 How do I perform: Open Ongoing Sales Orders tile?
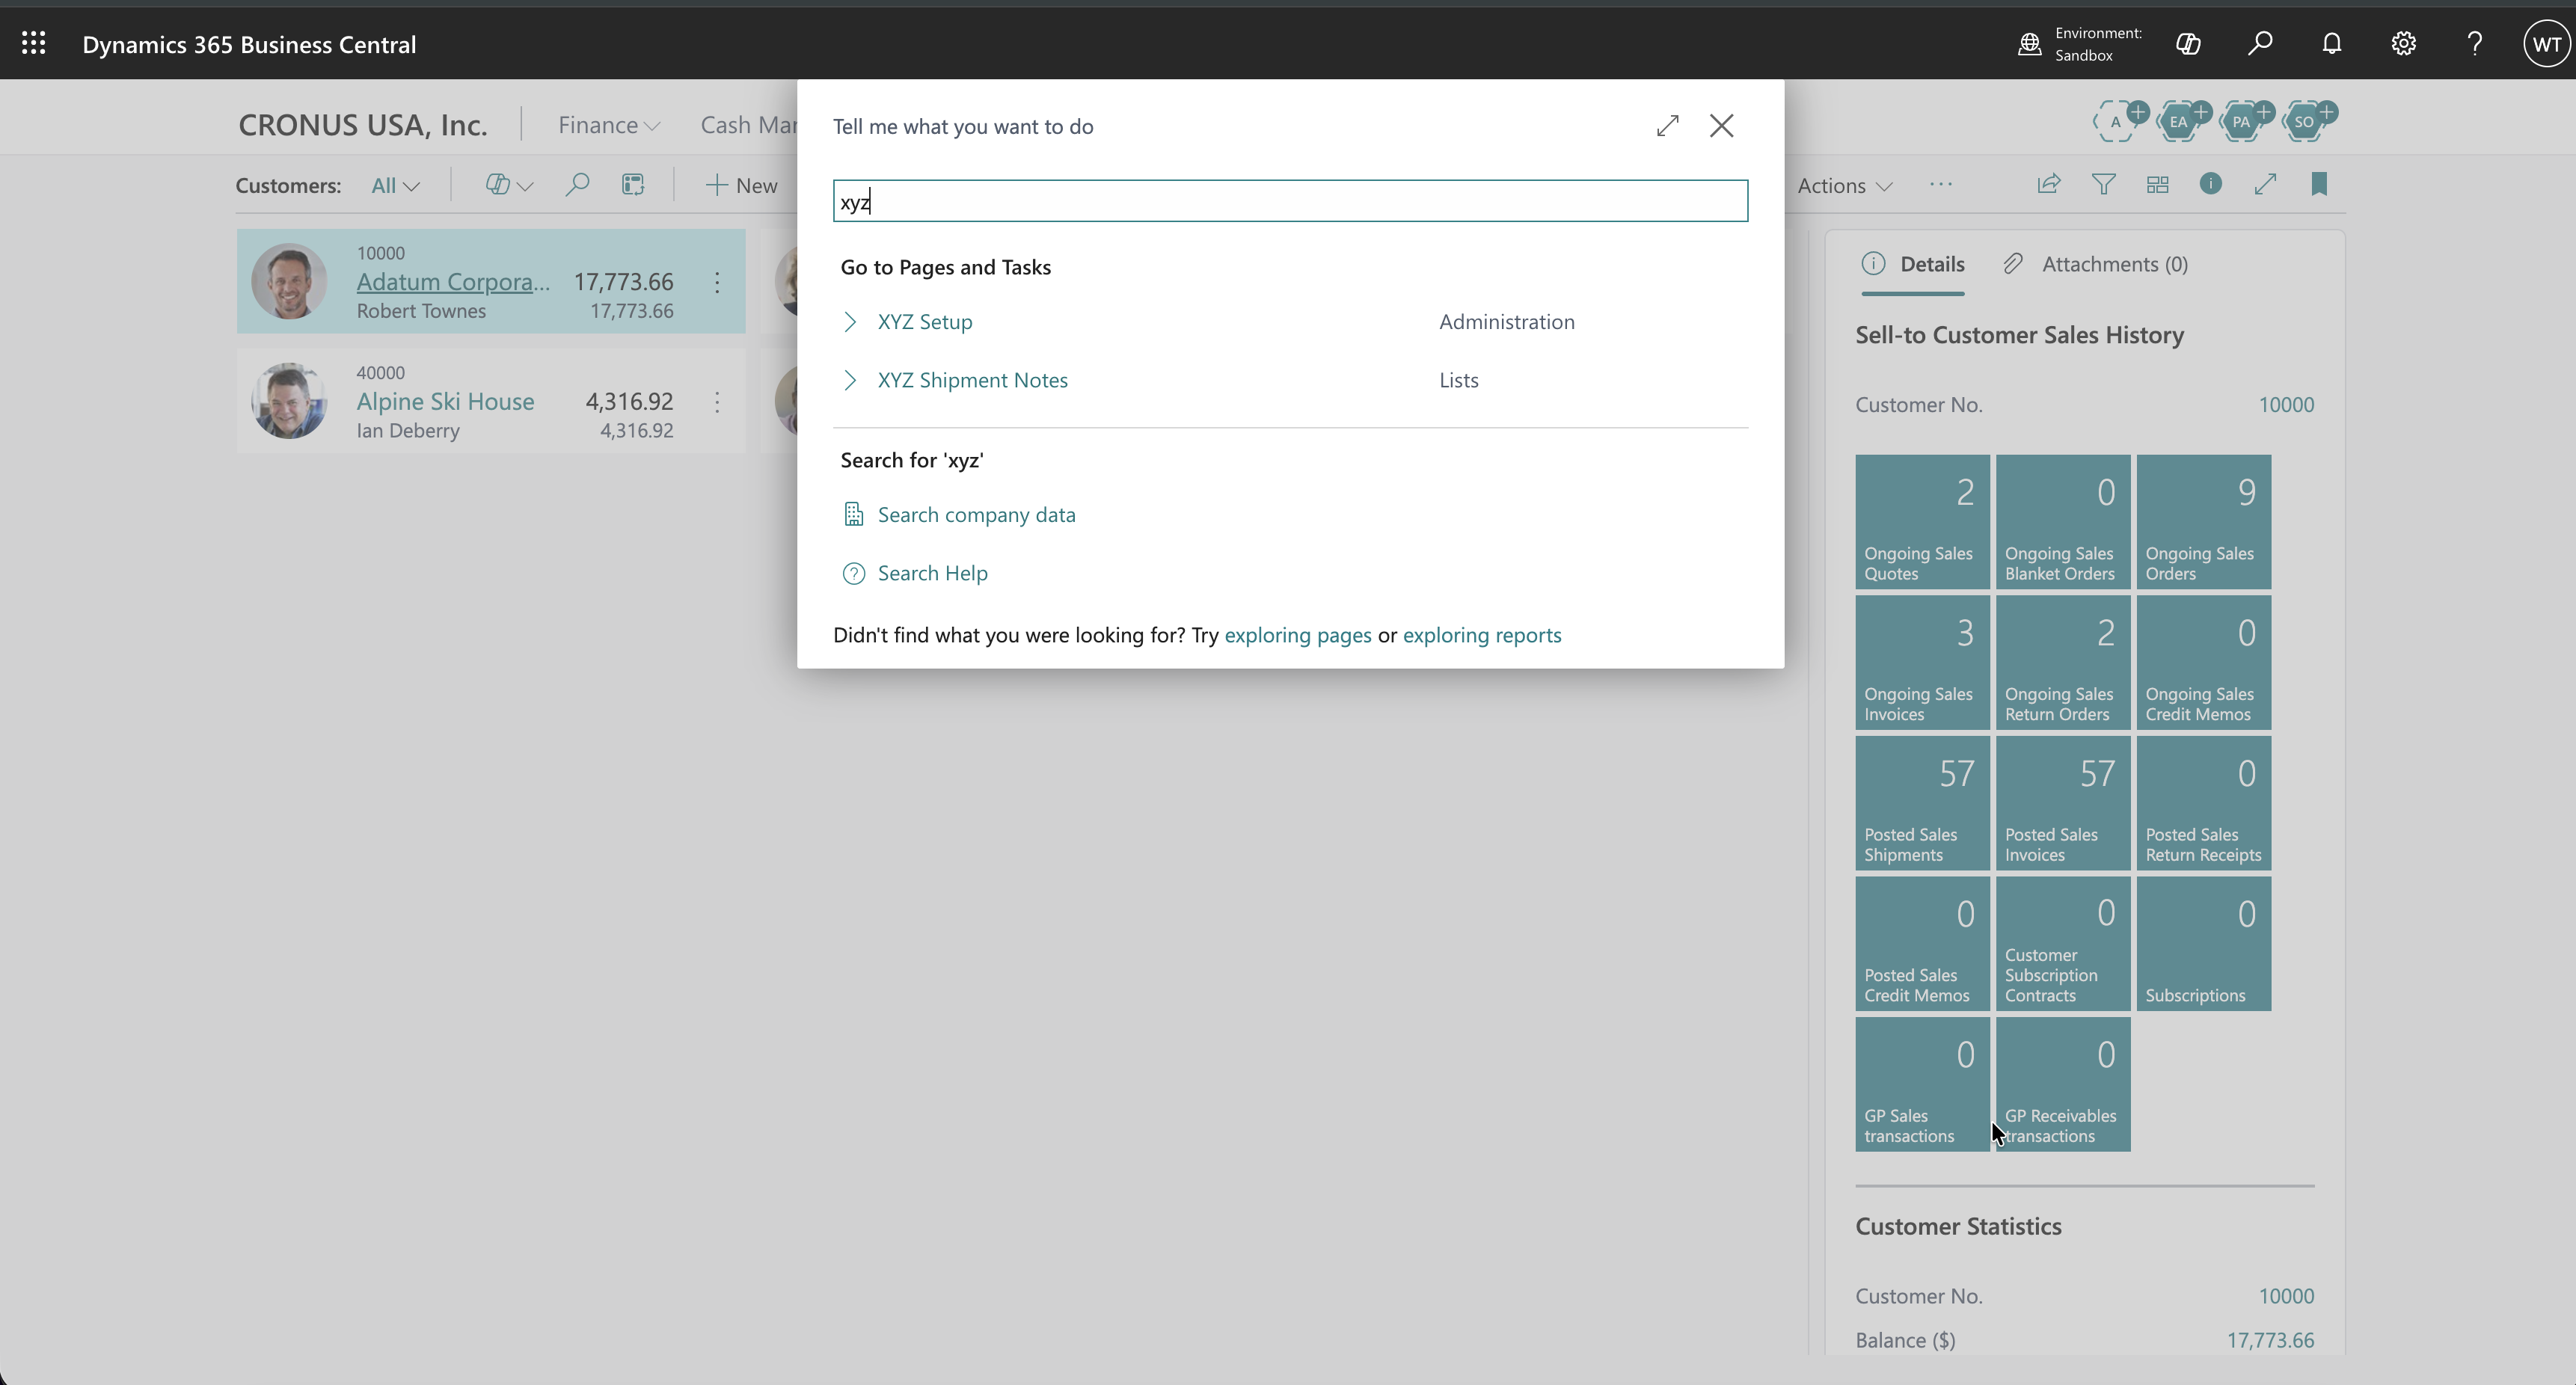(2204, 522)
